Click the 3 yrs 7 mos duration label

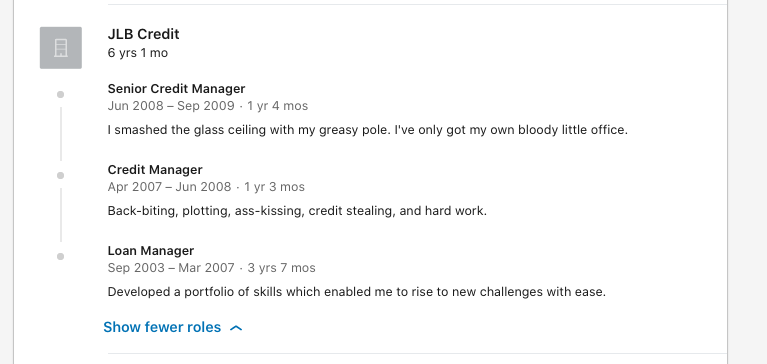[281, 268]
